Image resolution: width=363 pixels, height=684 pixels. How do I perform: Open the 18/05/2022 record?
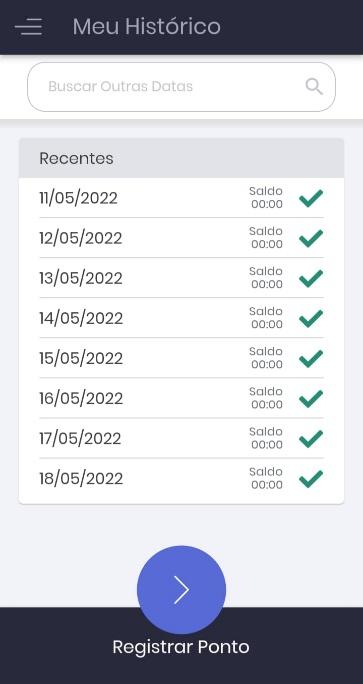182,479
